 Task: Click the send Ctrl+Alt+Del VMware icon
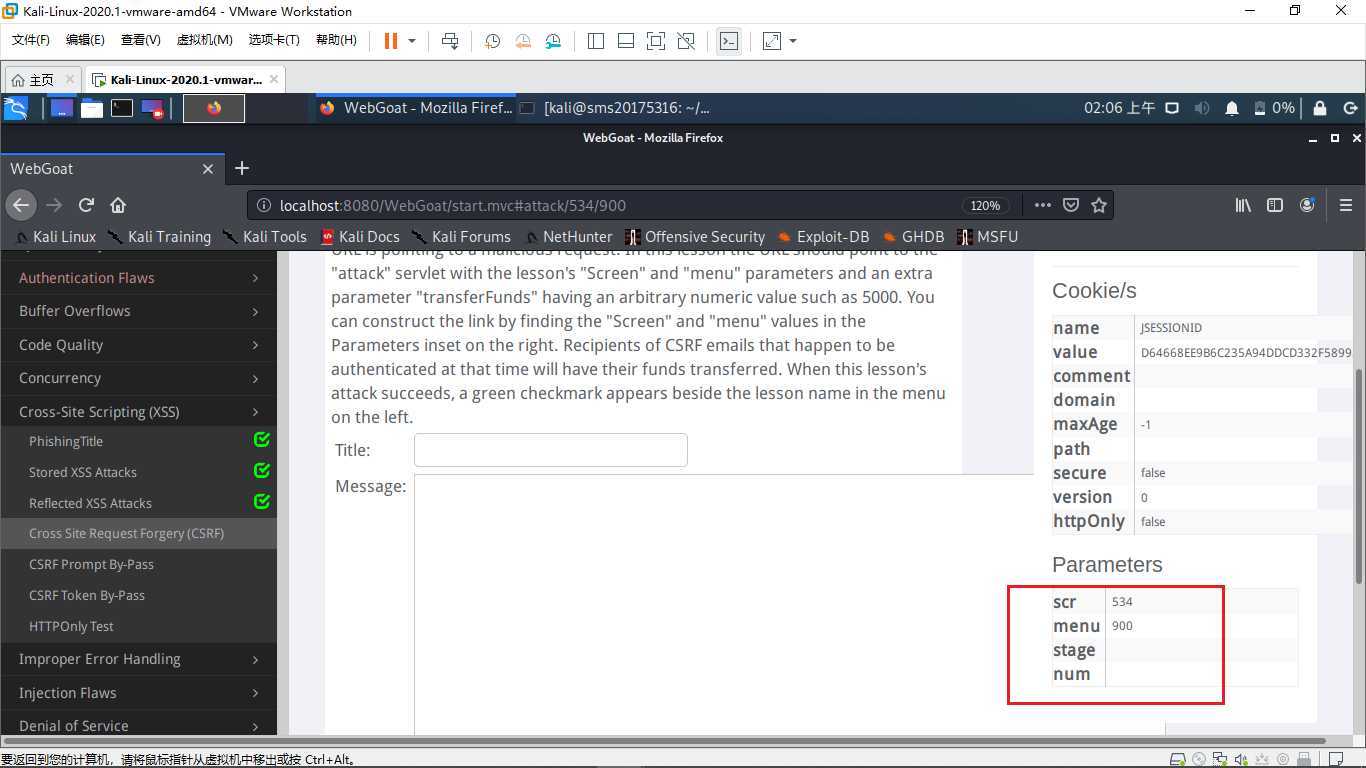[x=450, y=41]
